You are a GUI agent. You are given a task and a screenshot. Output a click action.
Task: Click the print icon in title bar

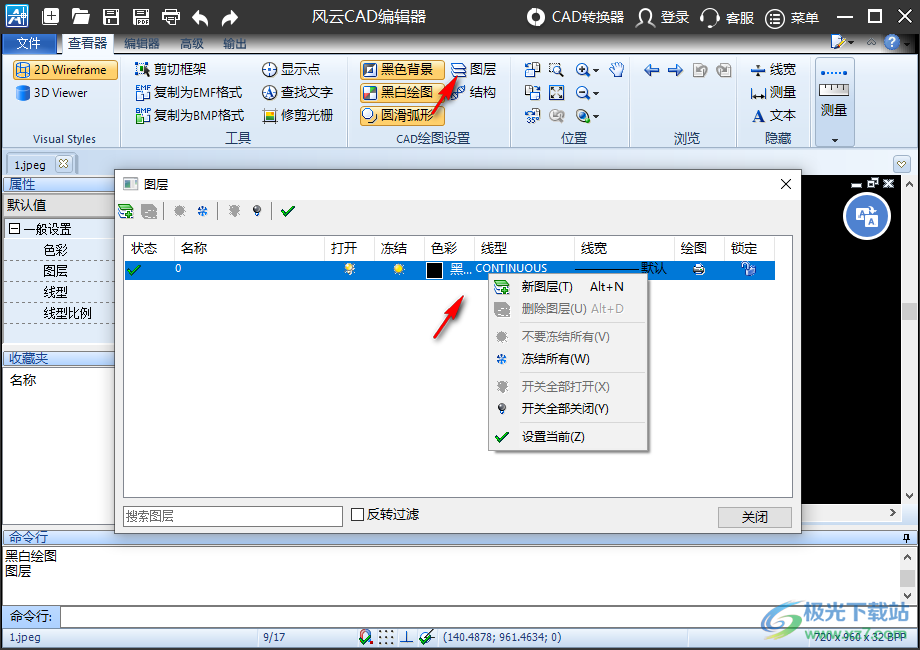tap(171, 16)
